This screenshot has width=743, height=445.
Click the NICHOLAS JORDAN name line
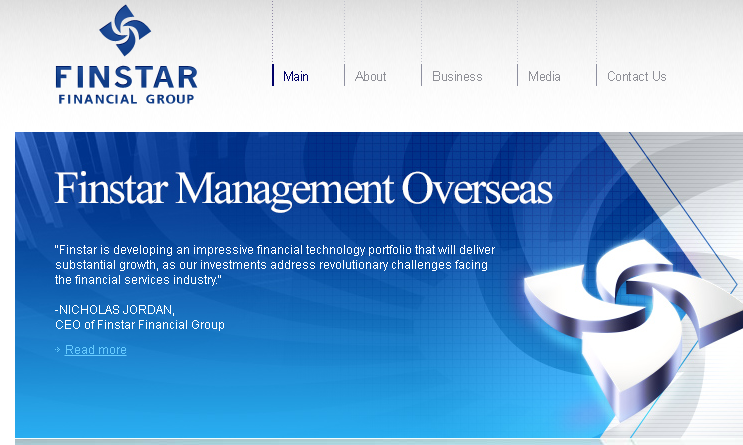(x=115, y=310)
